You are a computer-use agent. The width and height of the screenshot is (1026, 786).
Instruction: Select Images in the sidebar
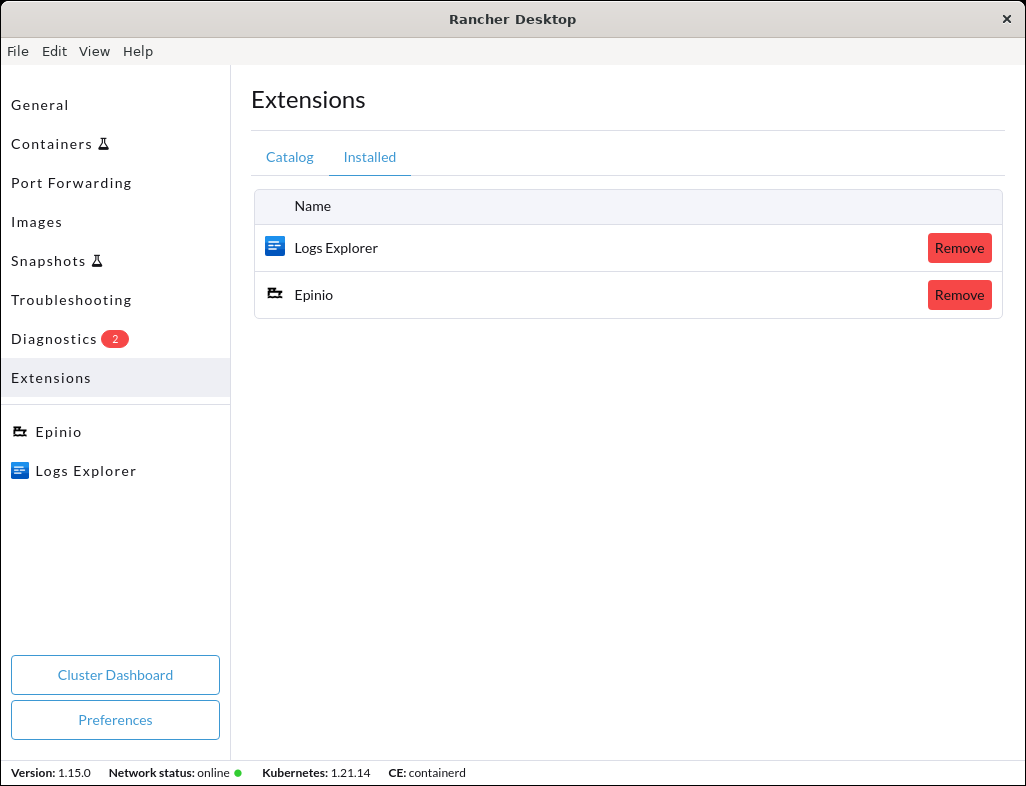tap(37, 222)
